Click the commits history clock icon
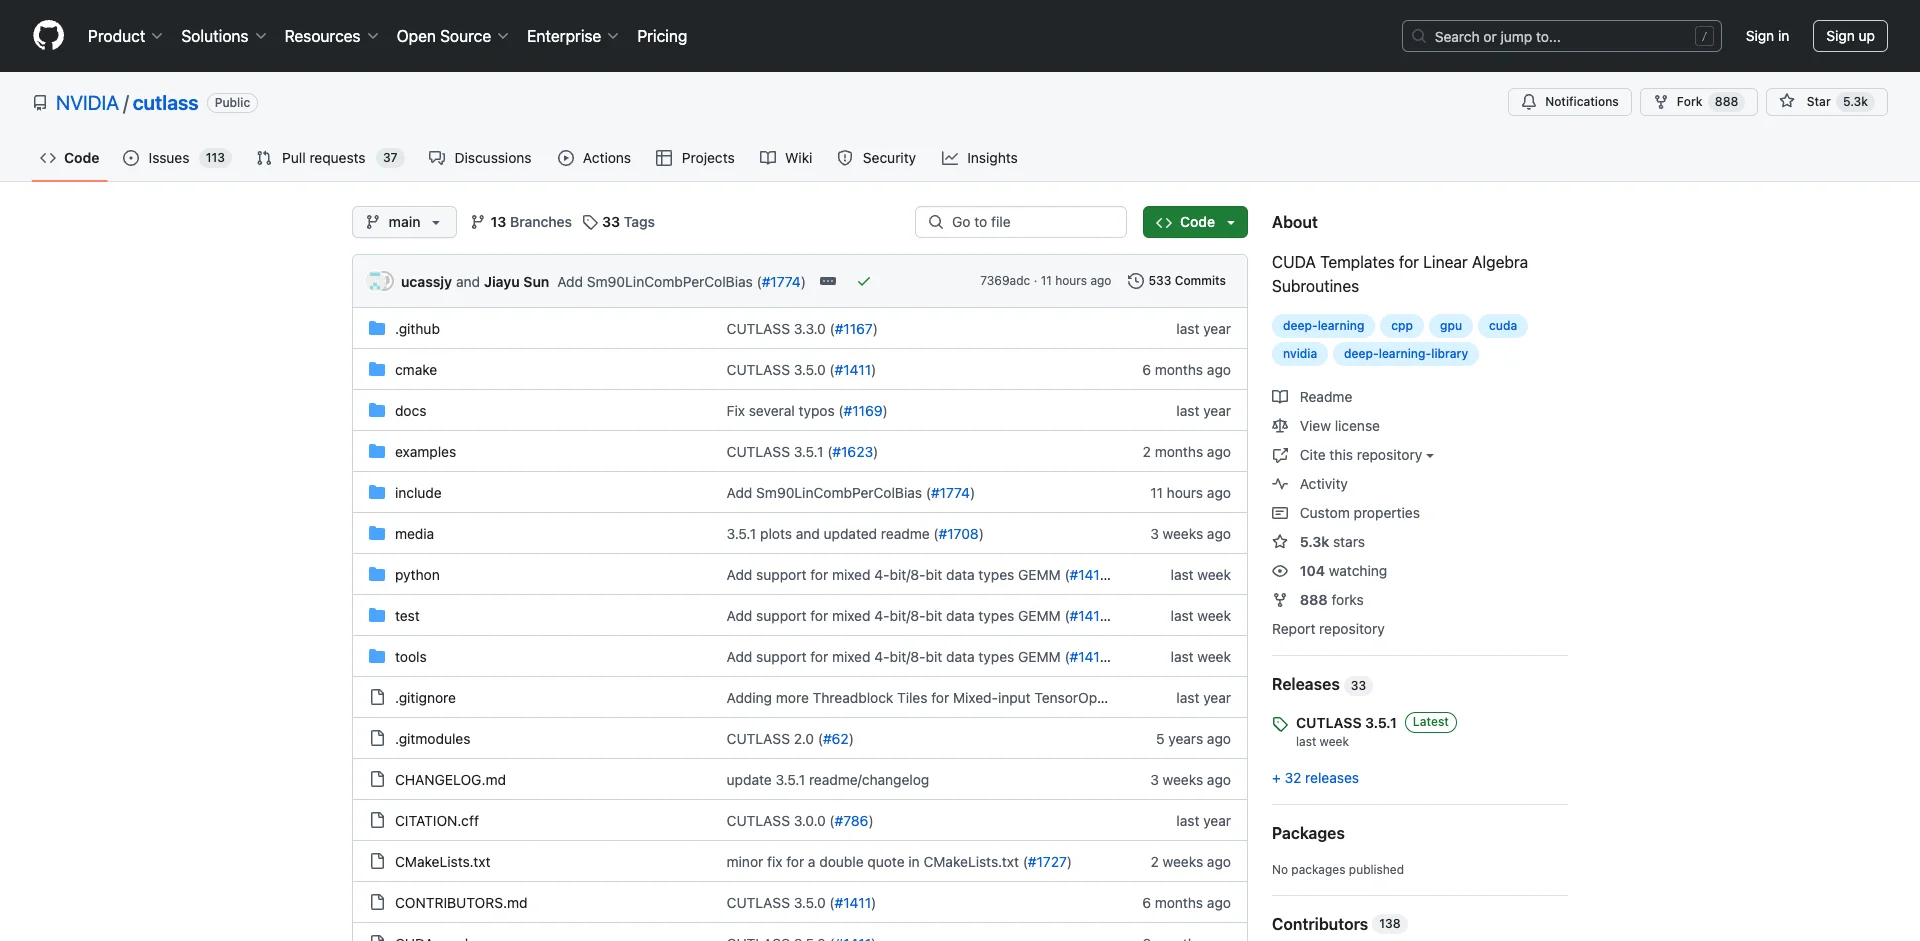Screen dimensions: 1920x941 (x=1135, y=281)
